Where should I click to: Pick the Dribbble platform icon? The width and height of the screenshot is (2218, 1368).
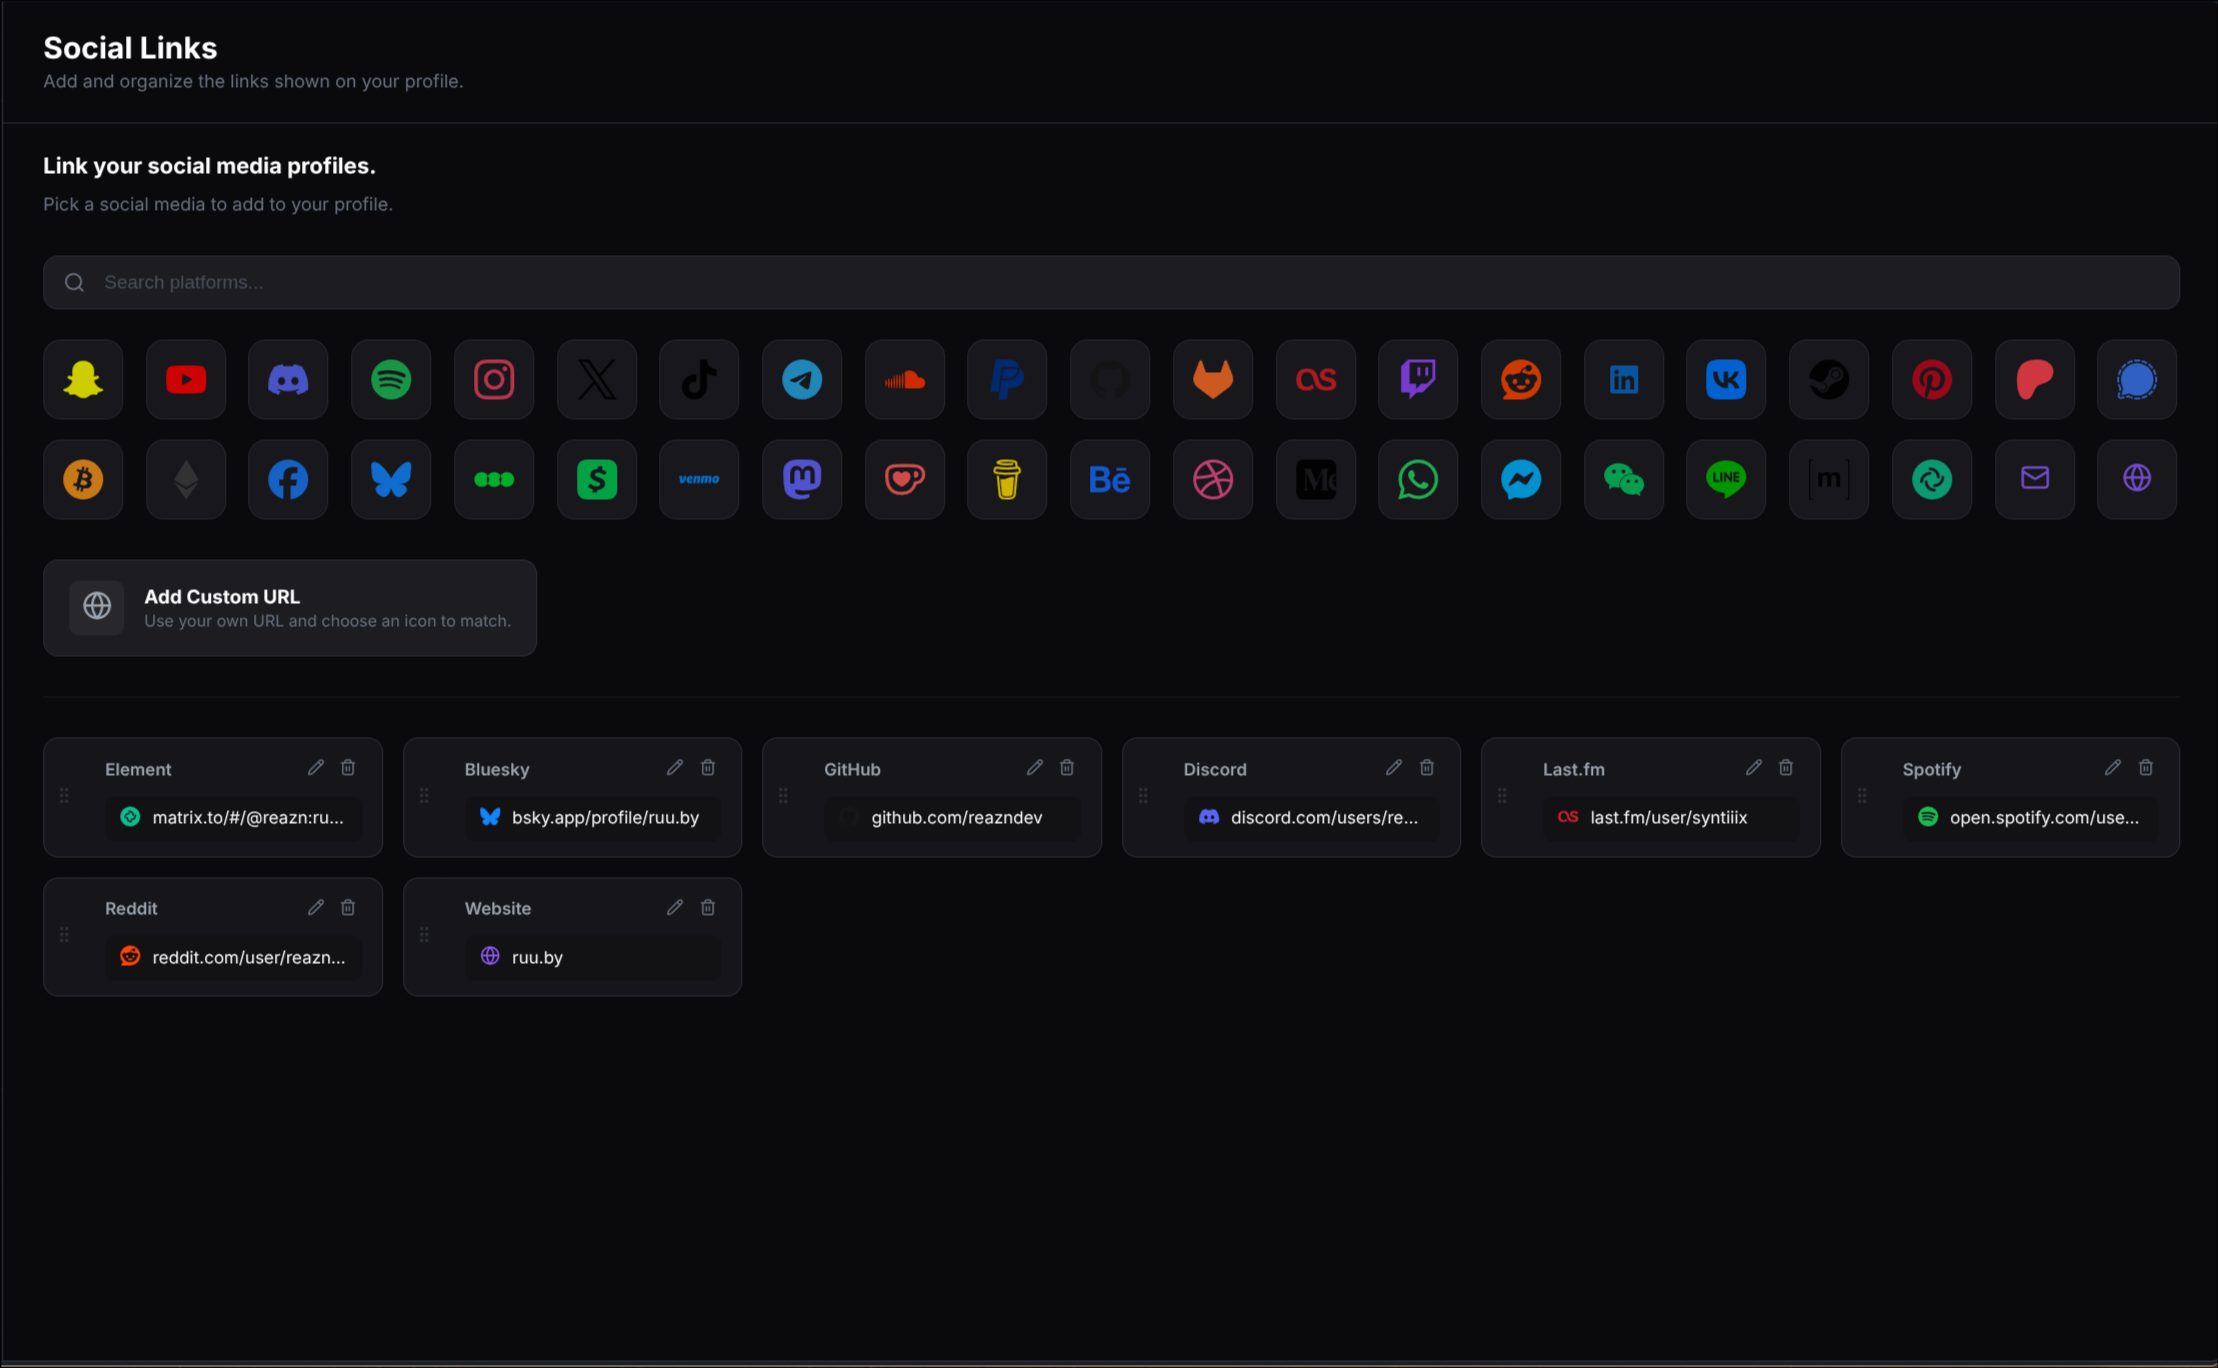click(1213, 480)
